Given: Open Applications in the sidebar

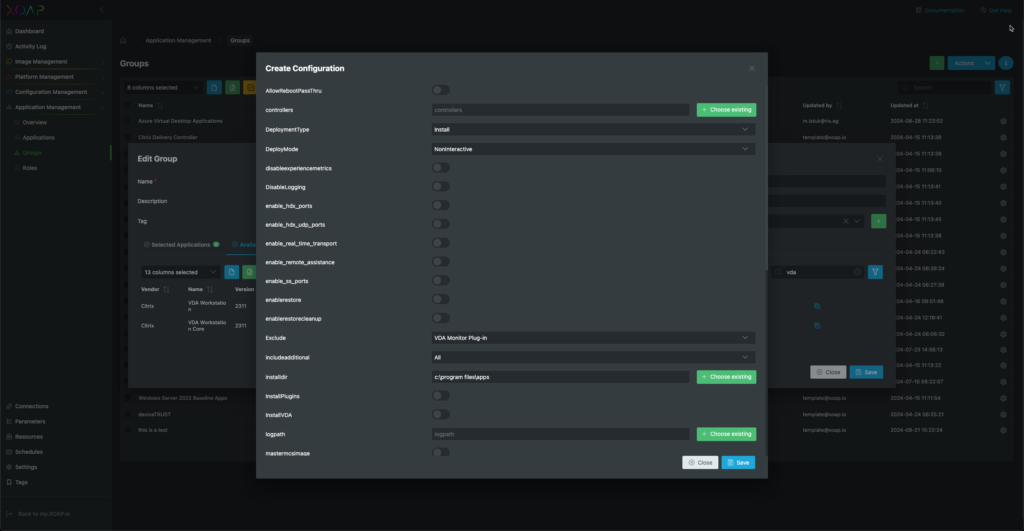Looking at the screenshot, I should coord(39,138).
